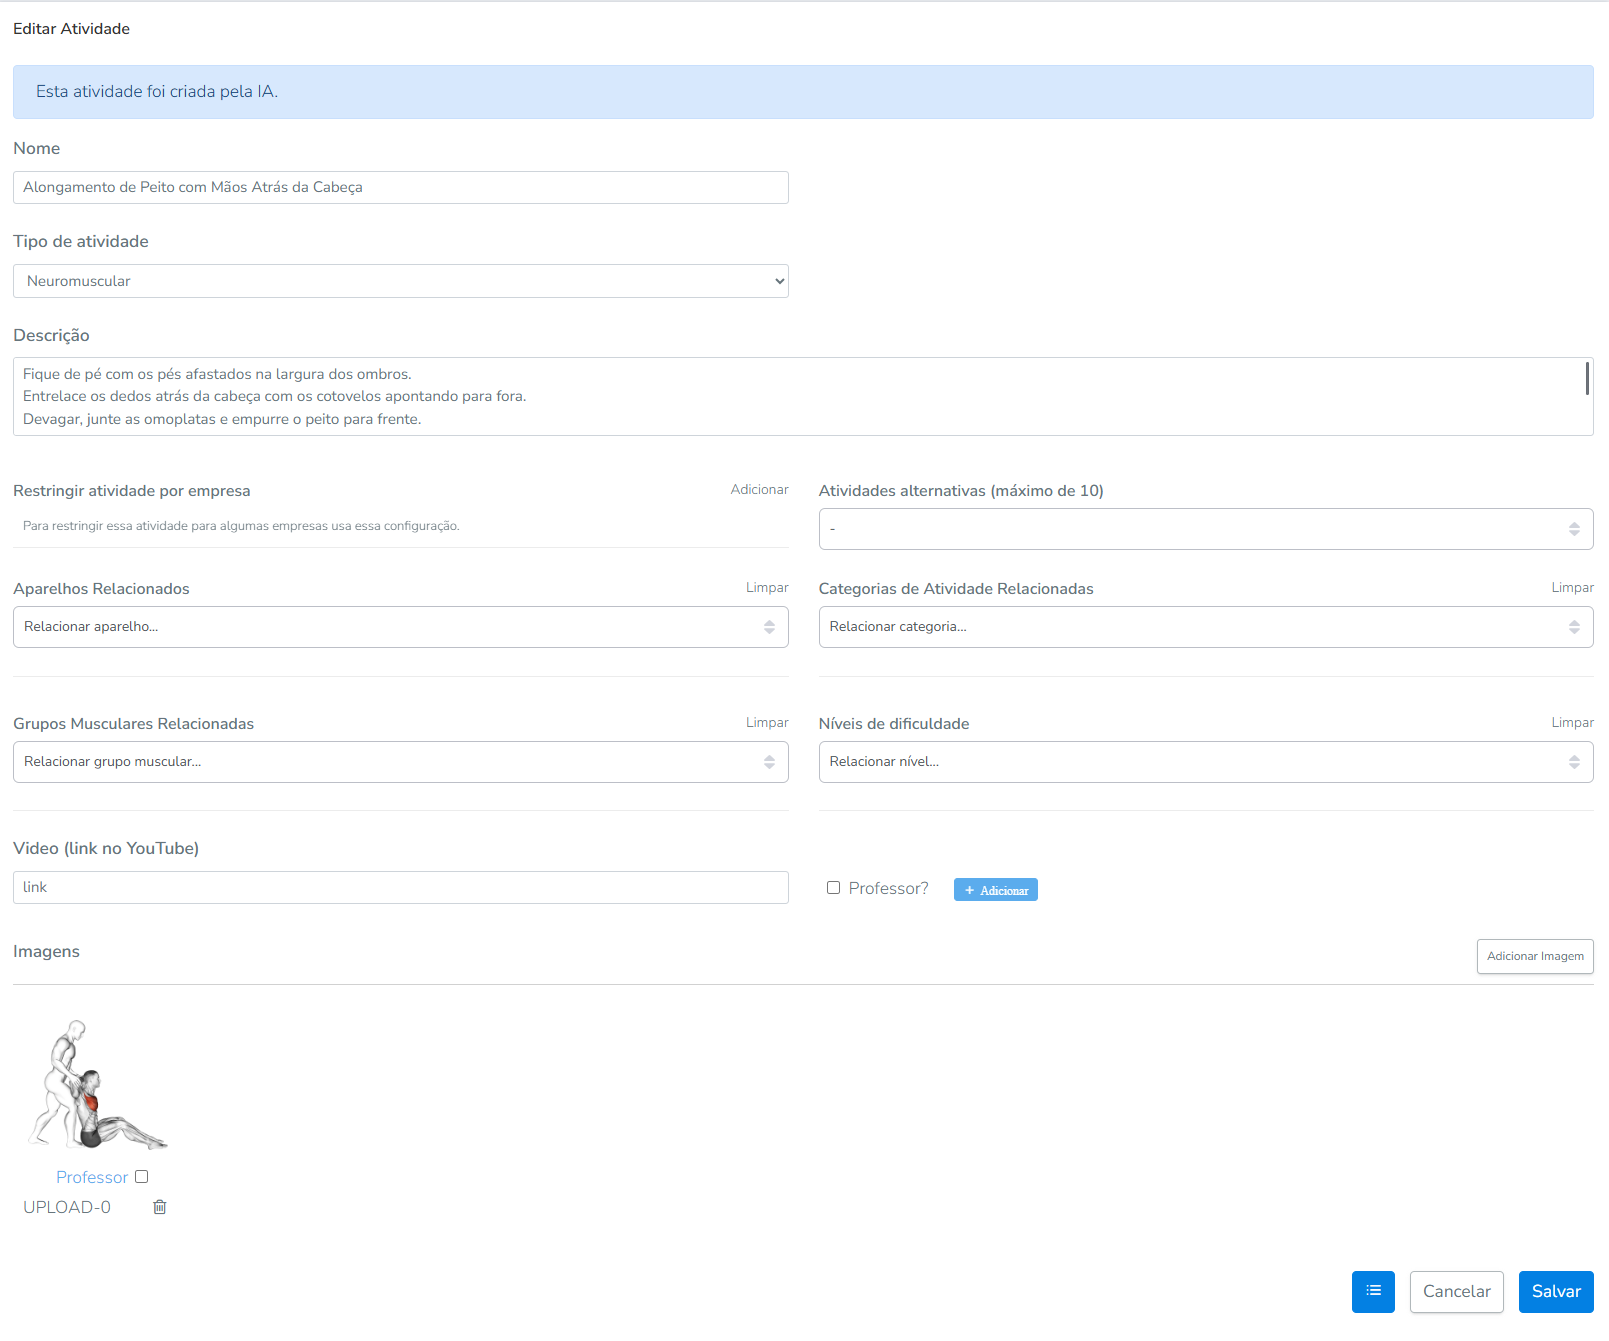The height and width of the screenshot is (1341, 1609).
Task: Click the trash icon next to UPLOAD-0
Action: 159,1207
